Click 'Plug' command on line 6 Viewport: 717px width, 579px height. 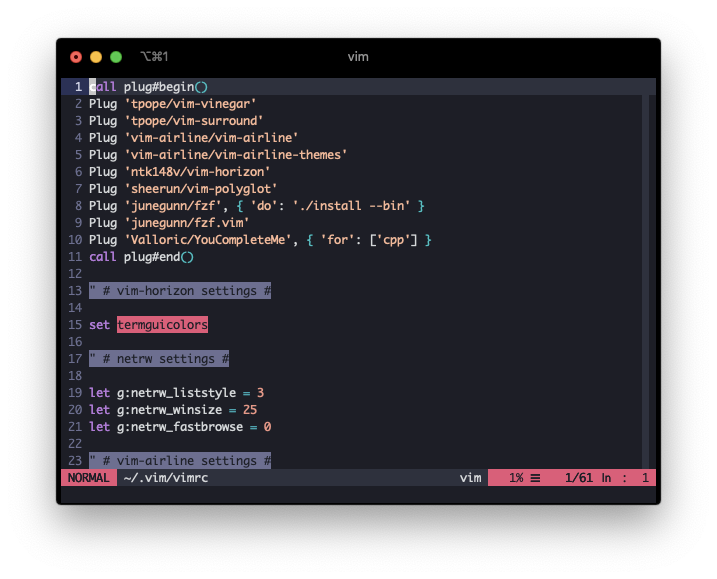pyautogui.click(x=103, y=172)
